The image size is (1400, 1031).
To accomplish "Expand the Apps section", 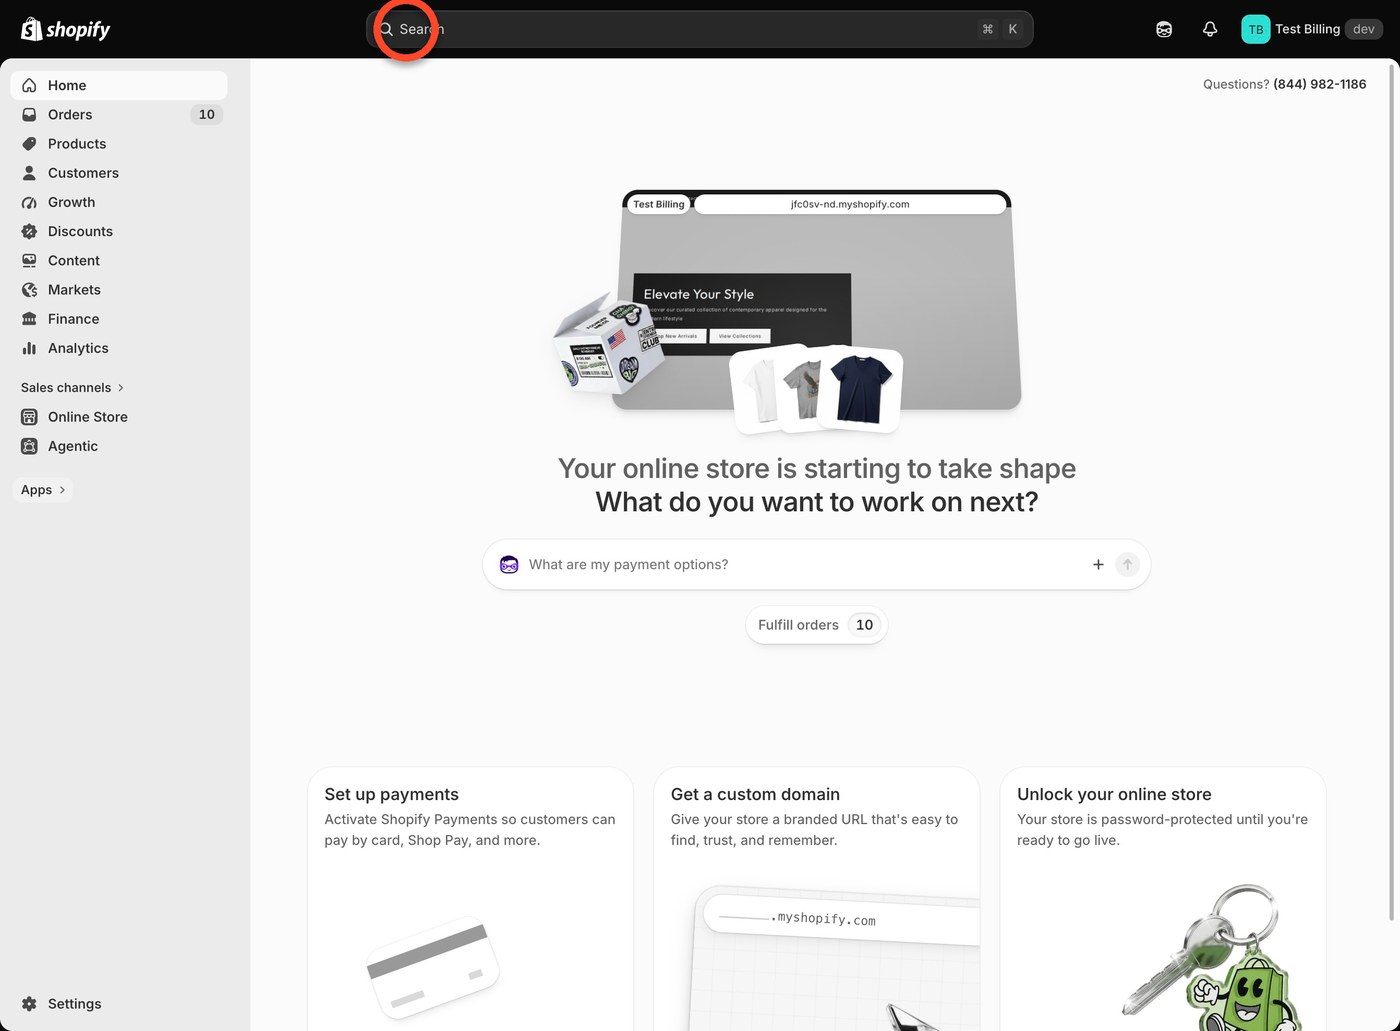I will pyautogui.click(x=43, y=489).
